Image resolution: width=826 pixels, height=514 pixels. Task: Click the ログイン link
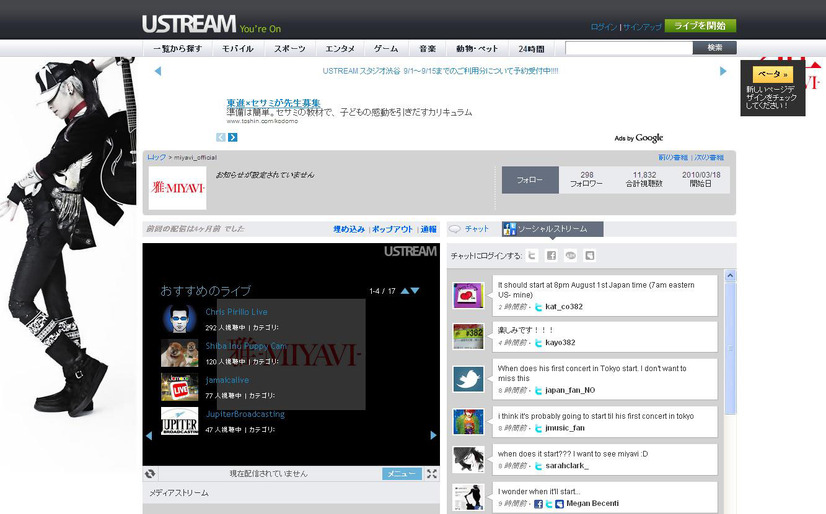603,27
